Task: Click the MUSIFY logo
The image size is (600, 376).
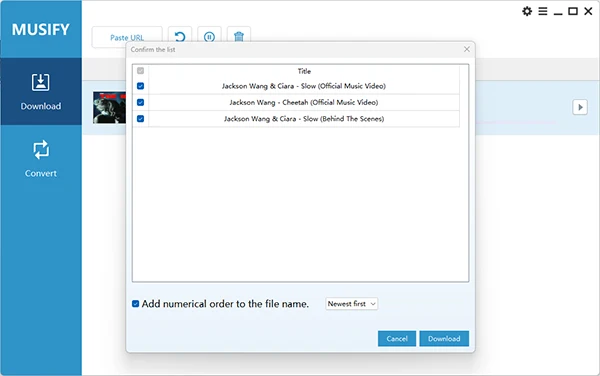Action: coord(41,29)
